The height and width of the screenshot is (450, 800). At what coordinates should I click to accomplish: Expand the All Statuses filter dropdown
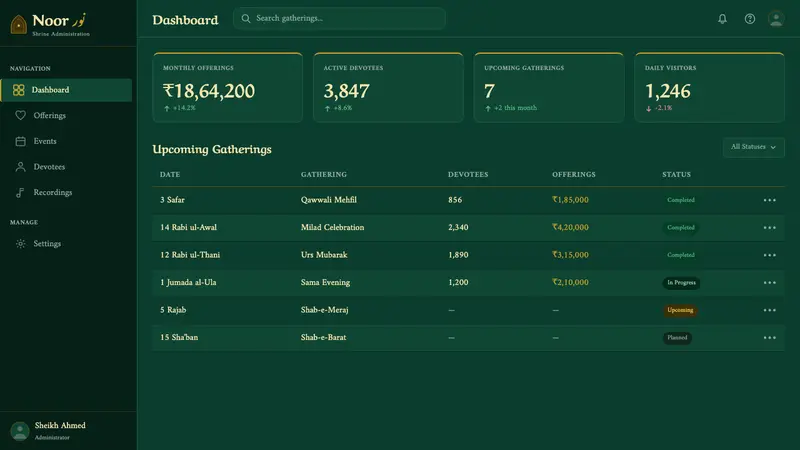point(754,147)
